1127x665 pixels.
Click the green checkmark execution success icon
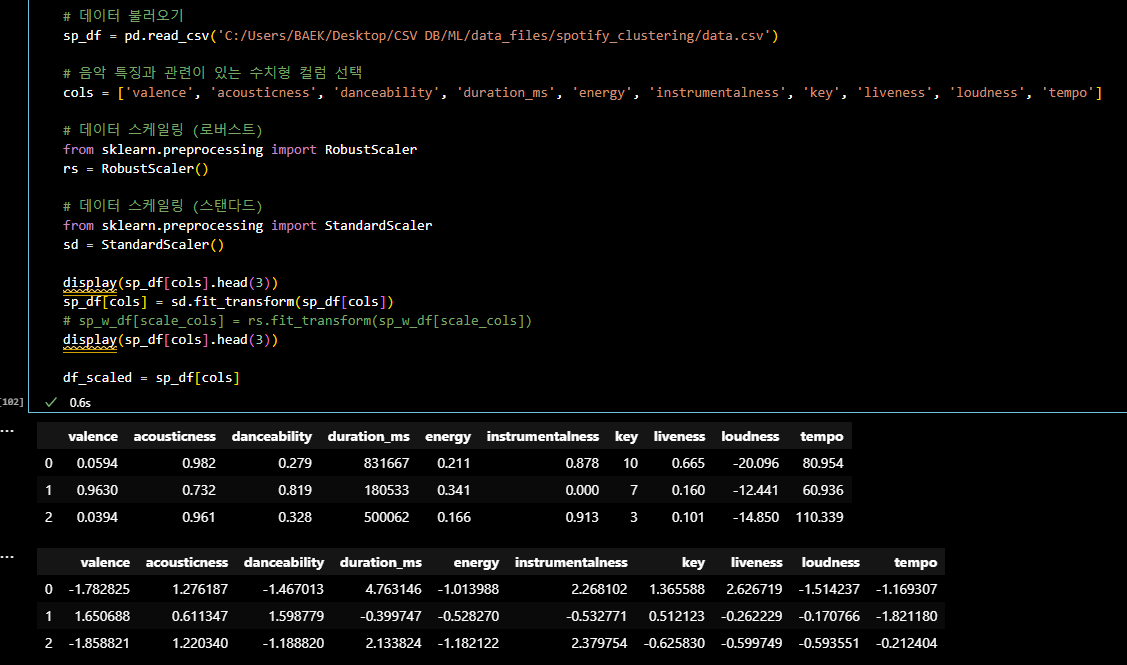click(50, 403)
